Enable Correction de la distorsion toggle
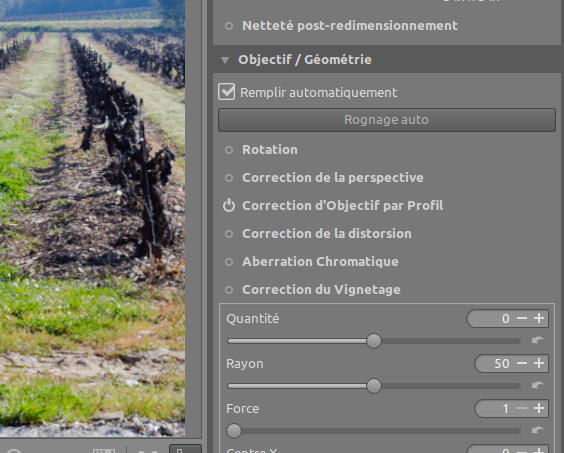This screenshot has height=453, width=564. click(x=229, y=234)
